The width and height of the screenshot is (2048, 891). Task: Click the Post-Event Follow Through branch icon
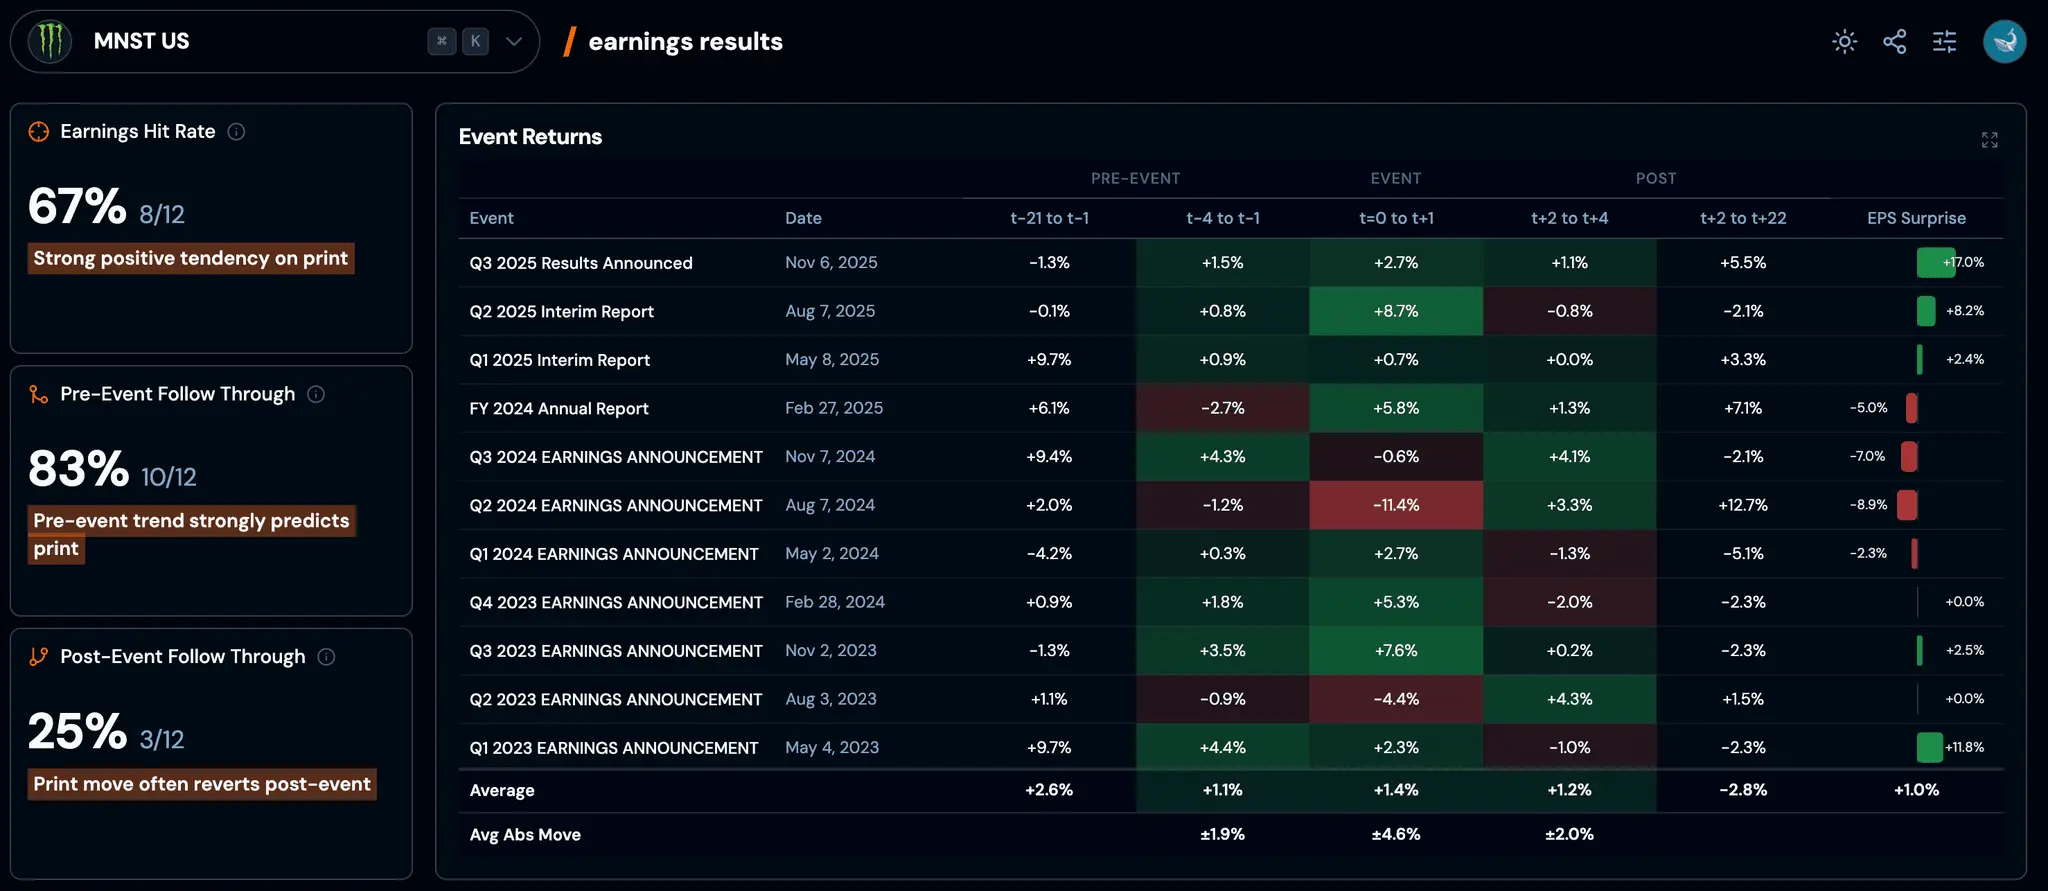point(39,657)
